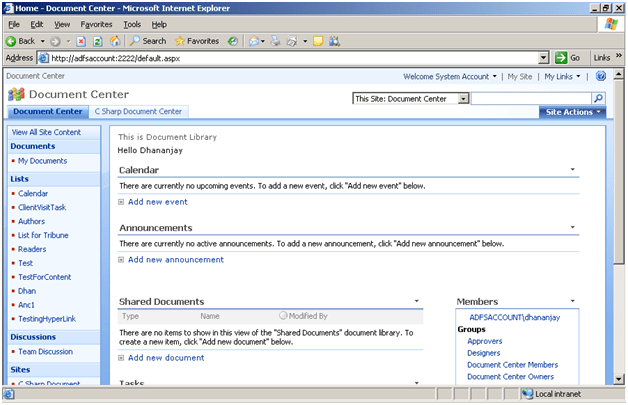Click the address bar Go button
The image size is (628, 405).
[568, 58]
